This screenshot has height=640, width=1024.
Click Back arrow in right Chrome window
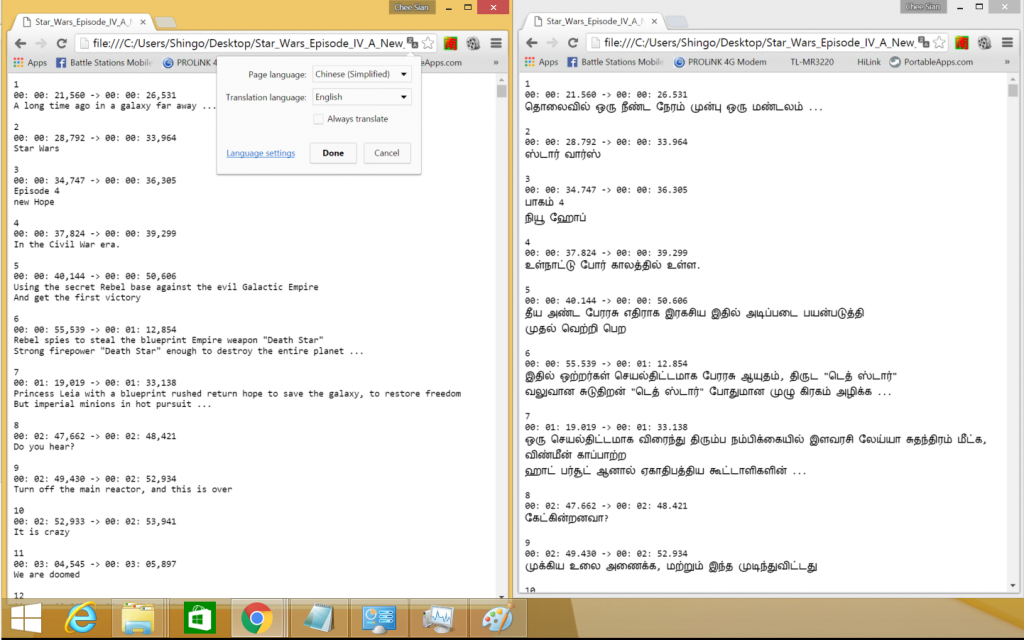[x=532, y=42]
